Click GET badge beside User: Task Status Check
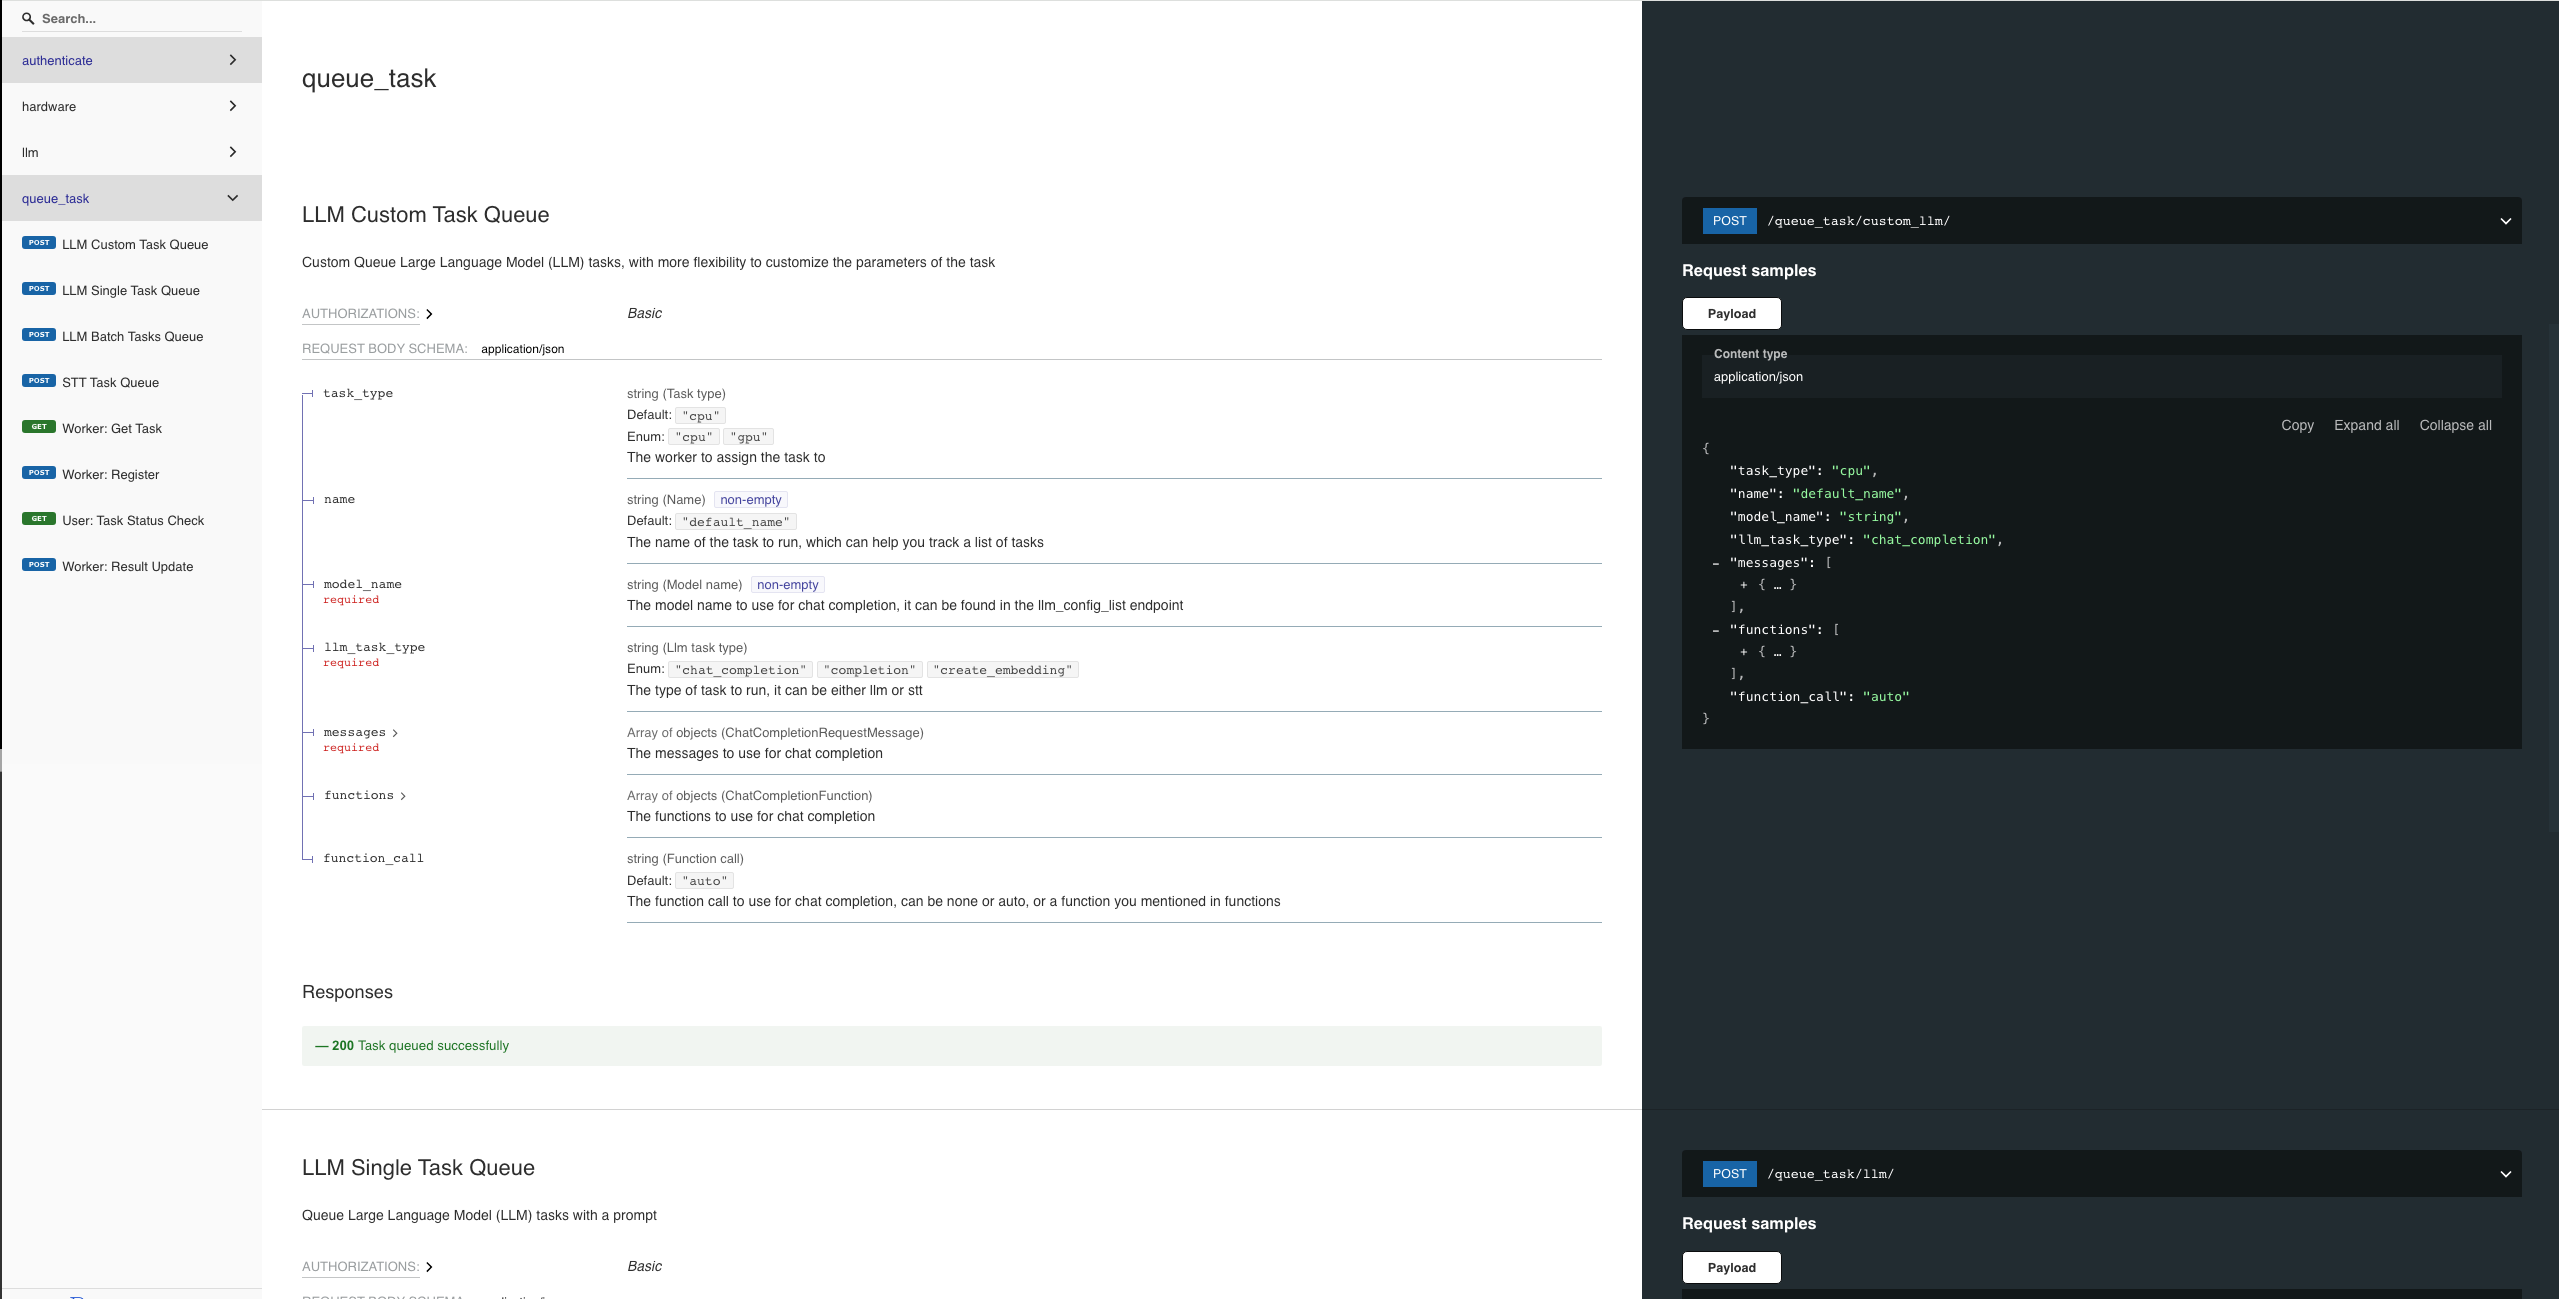Screen dimensions: 2559x1299 (x=39, y=519)
